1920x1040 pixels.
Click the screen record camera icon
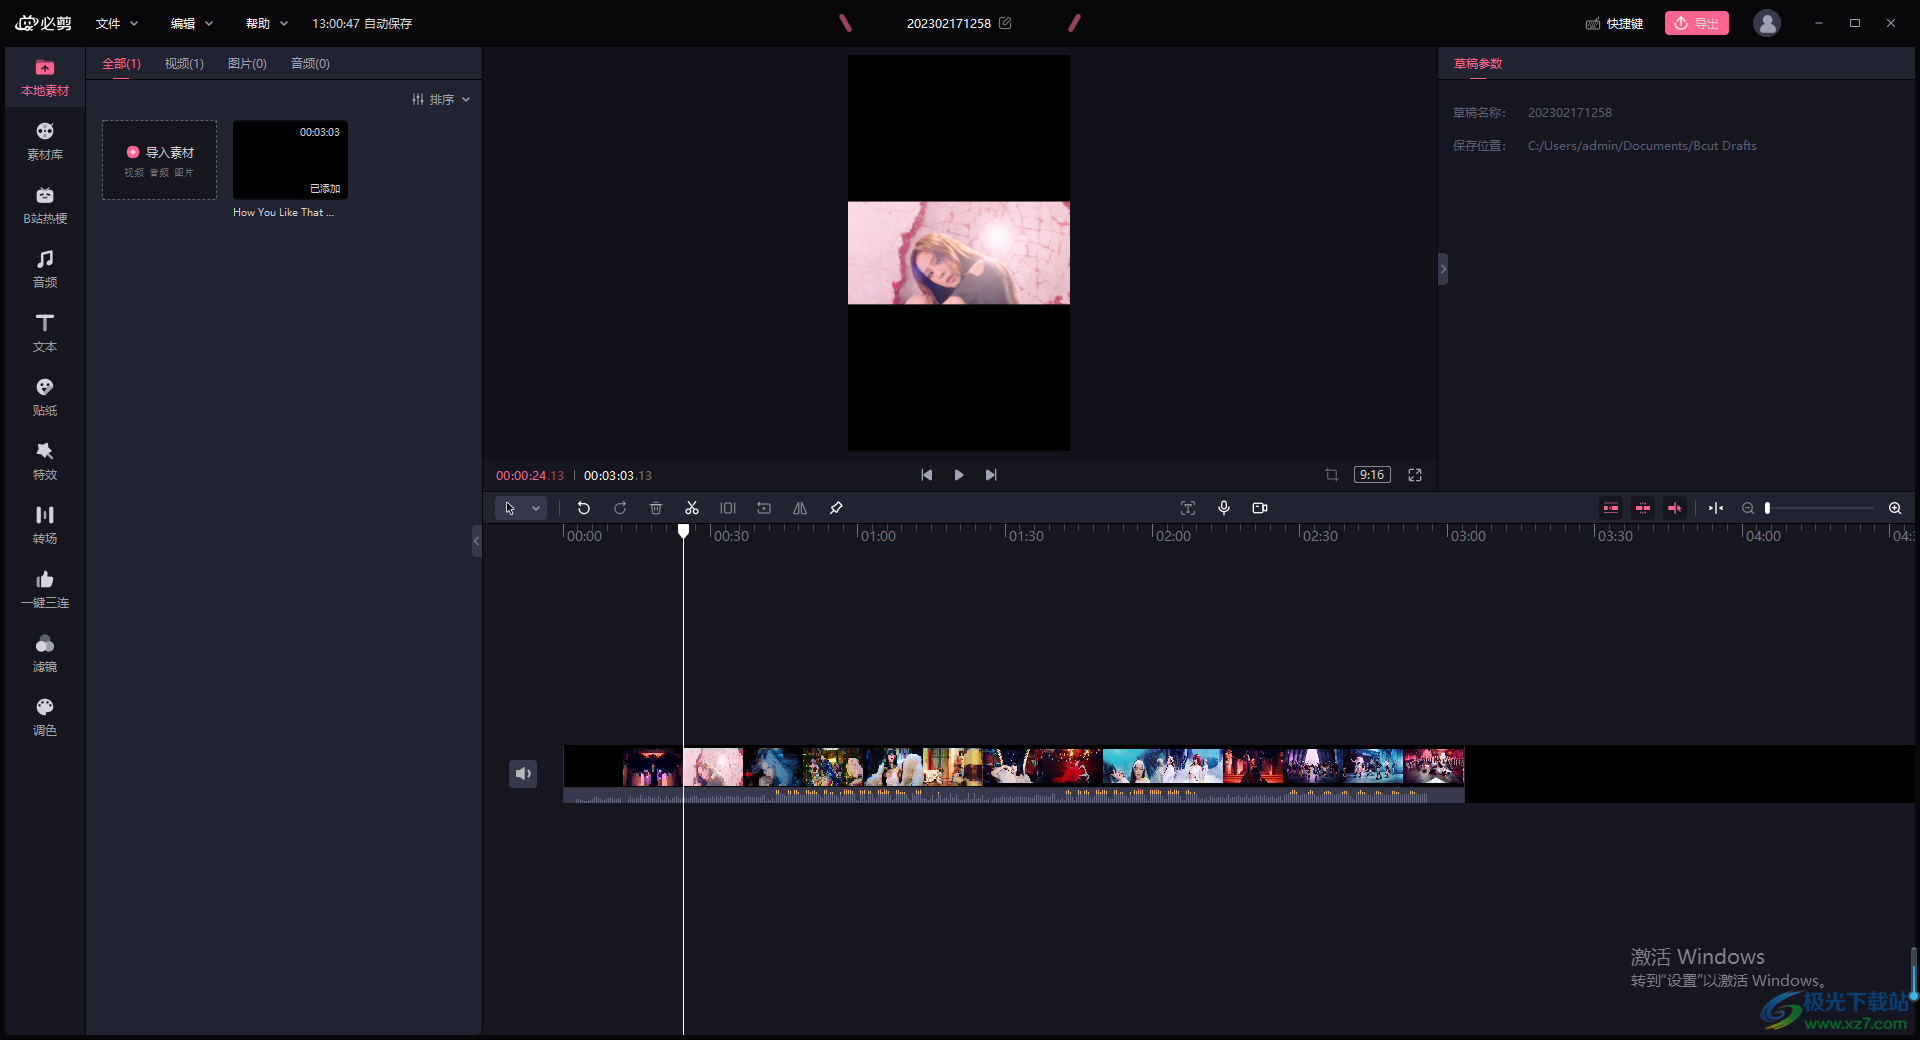1260,508
